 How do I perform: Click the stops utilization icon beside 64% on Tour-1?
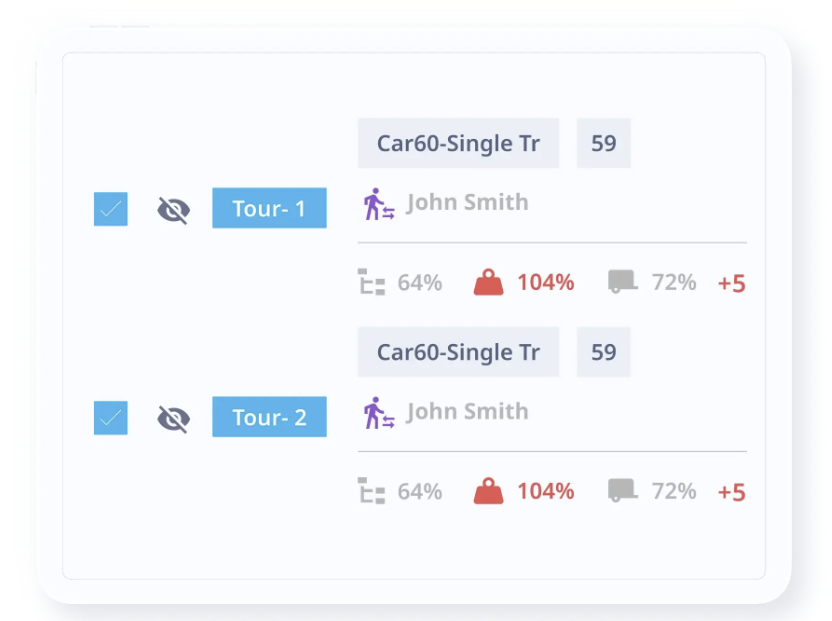(x=372, y=283)
